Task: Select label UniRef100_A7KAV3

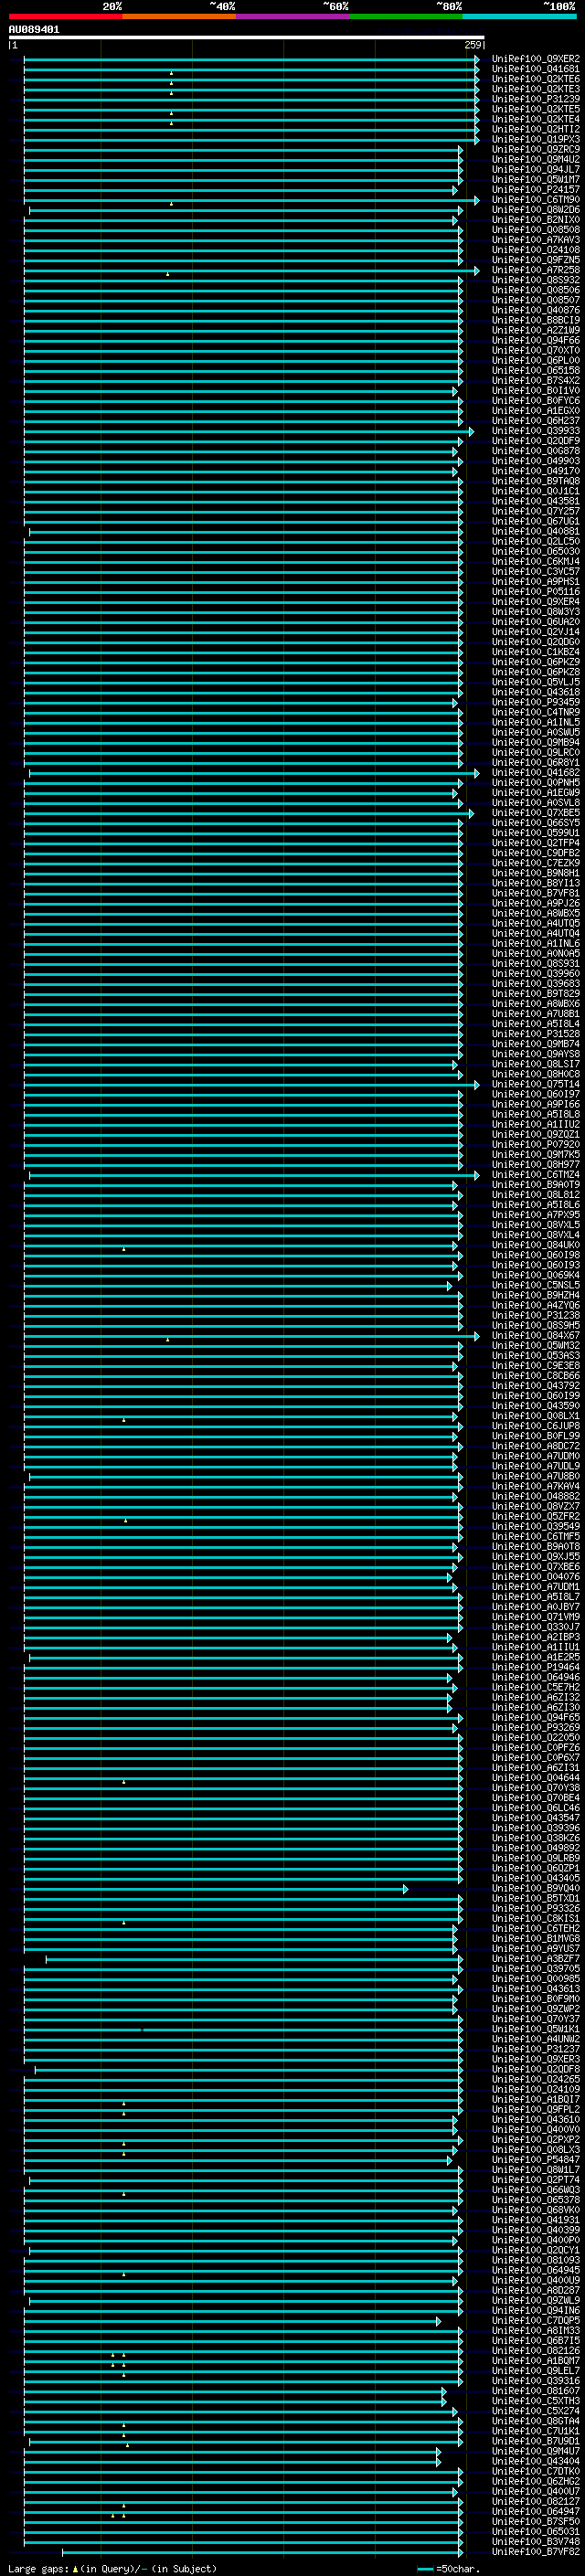Action: pos(536,240)
